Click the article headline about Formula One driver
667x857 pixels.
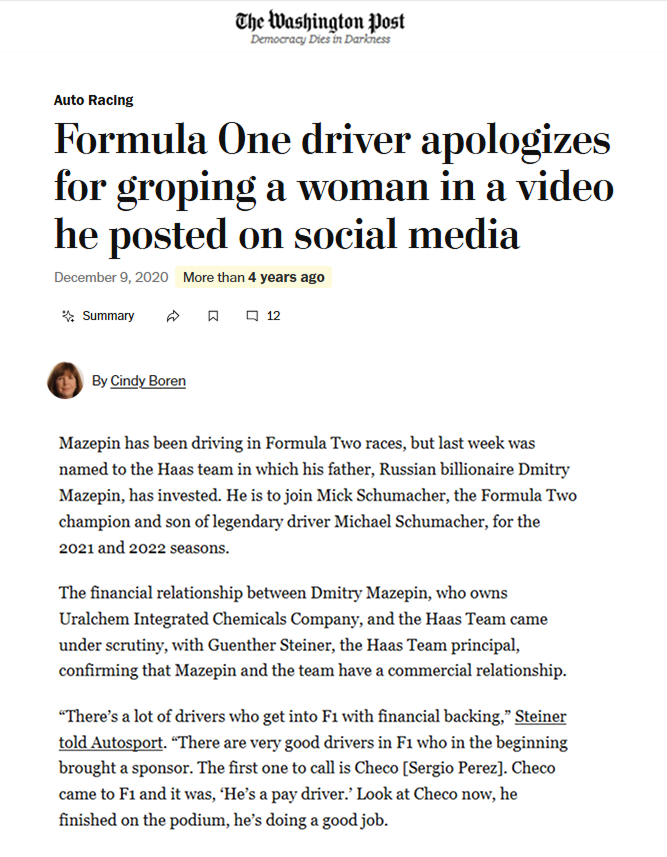click(333, 187)
